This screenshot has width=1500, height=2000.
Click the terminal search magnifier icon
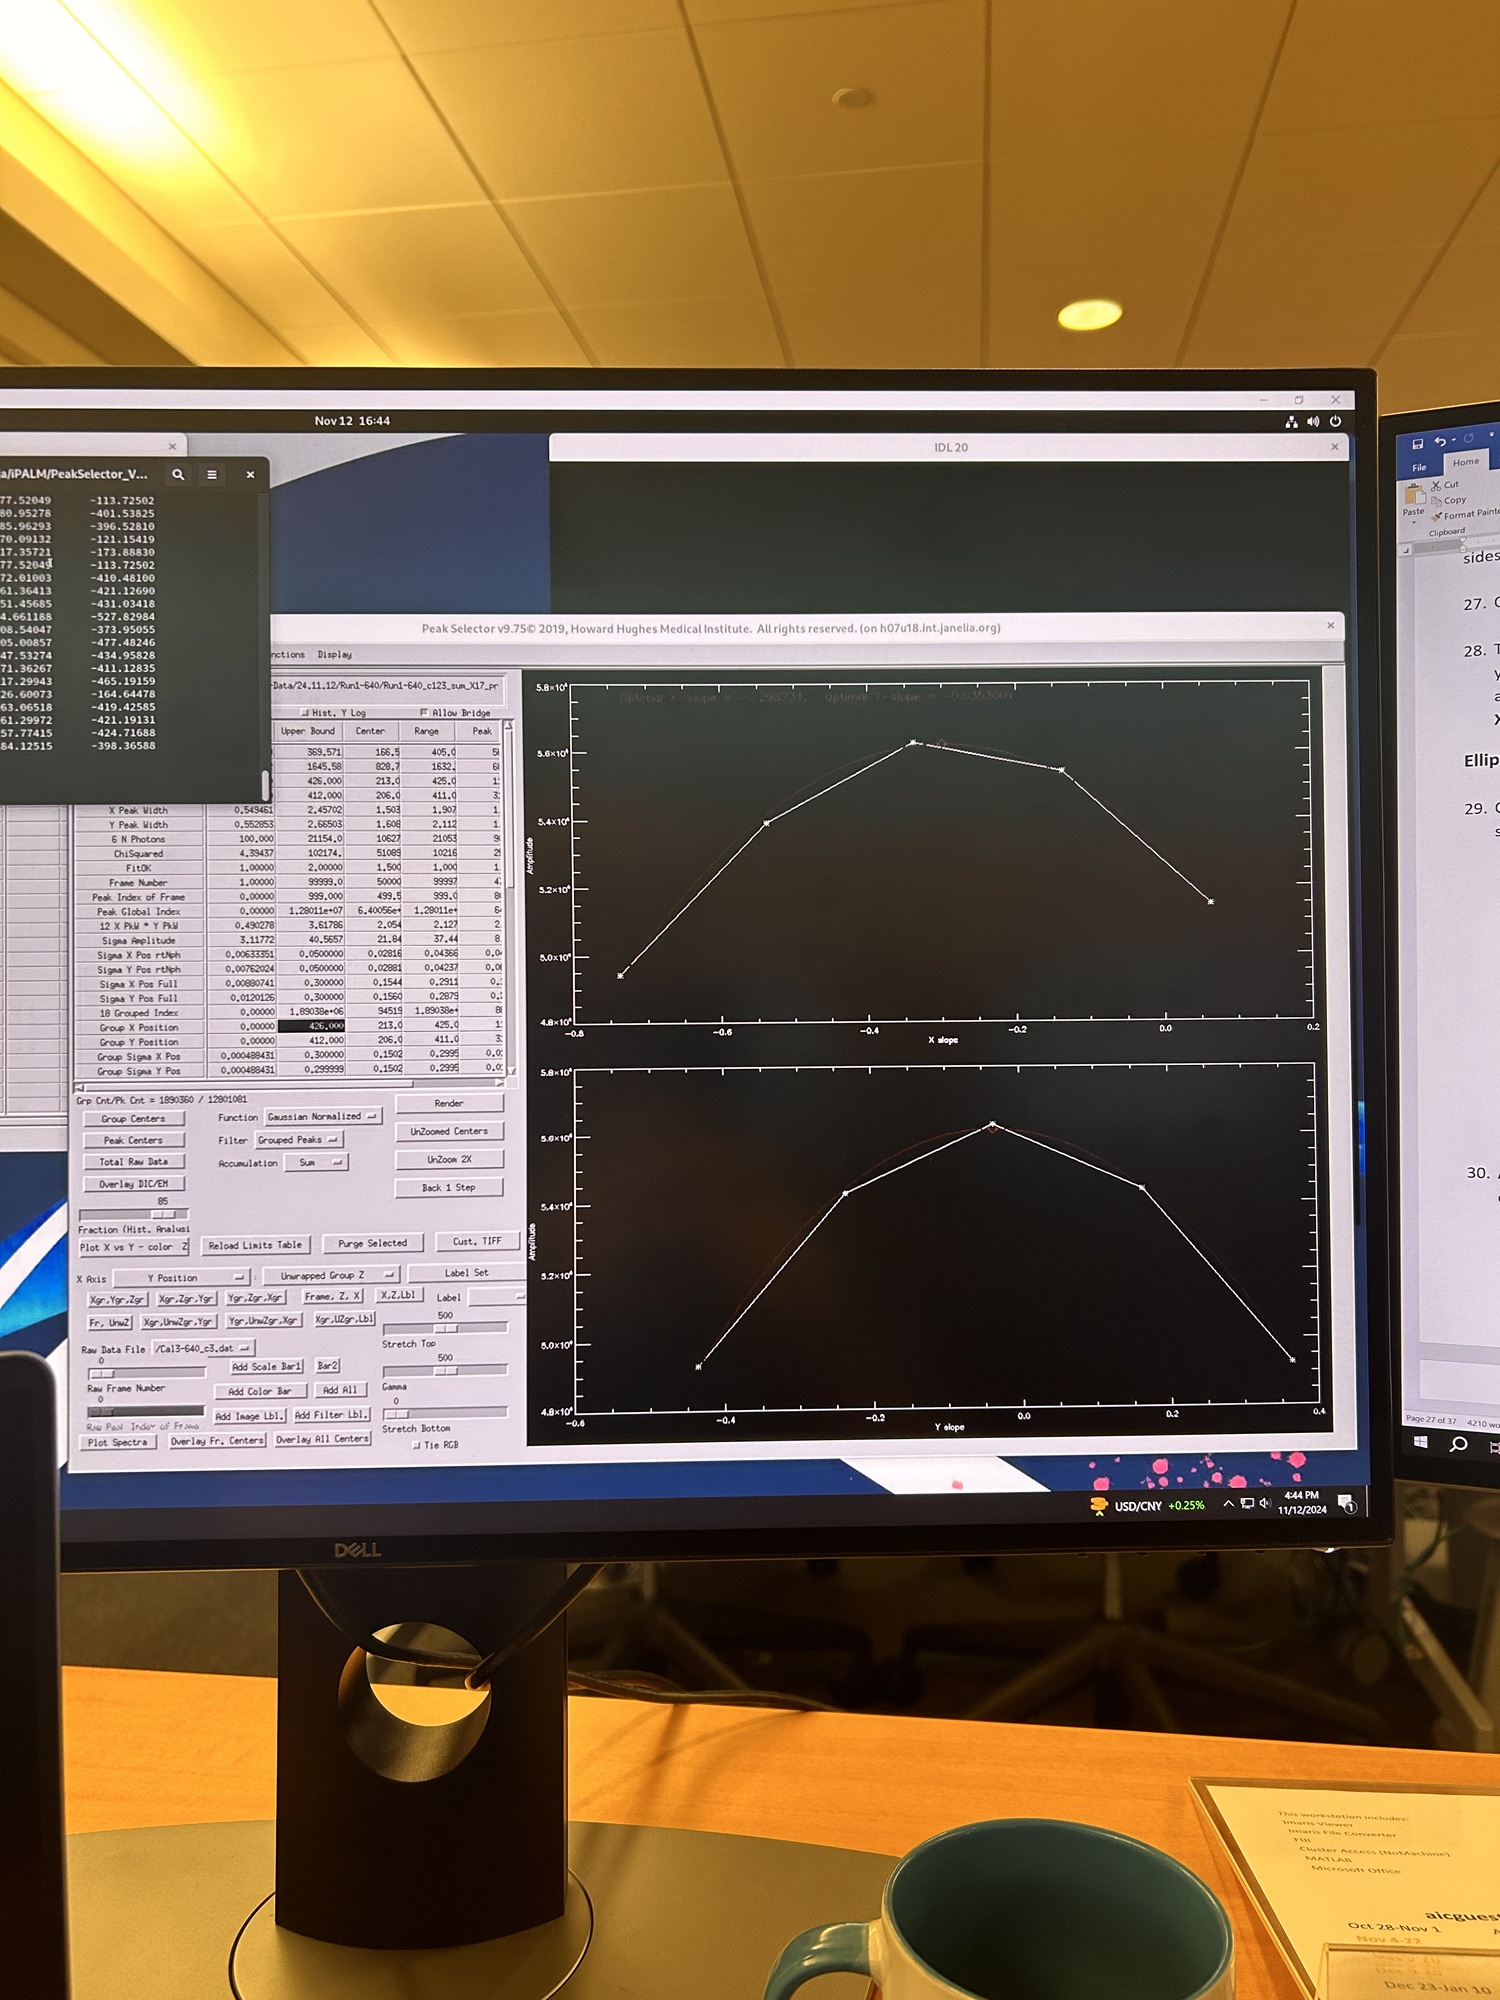[x=178, y=475]
